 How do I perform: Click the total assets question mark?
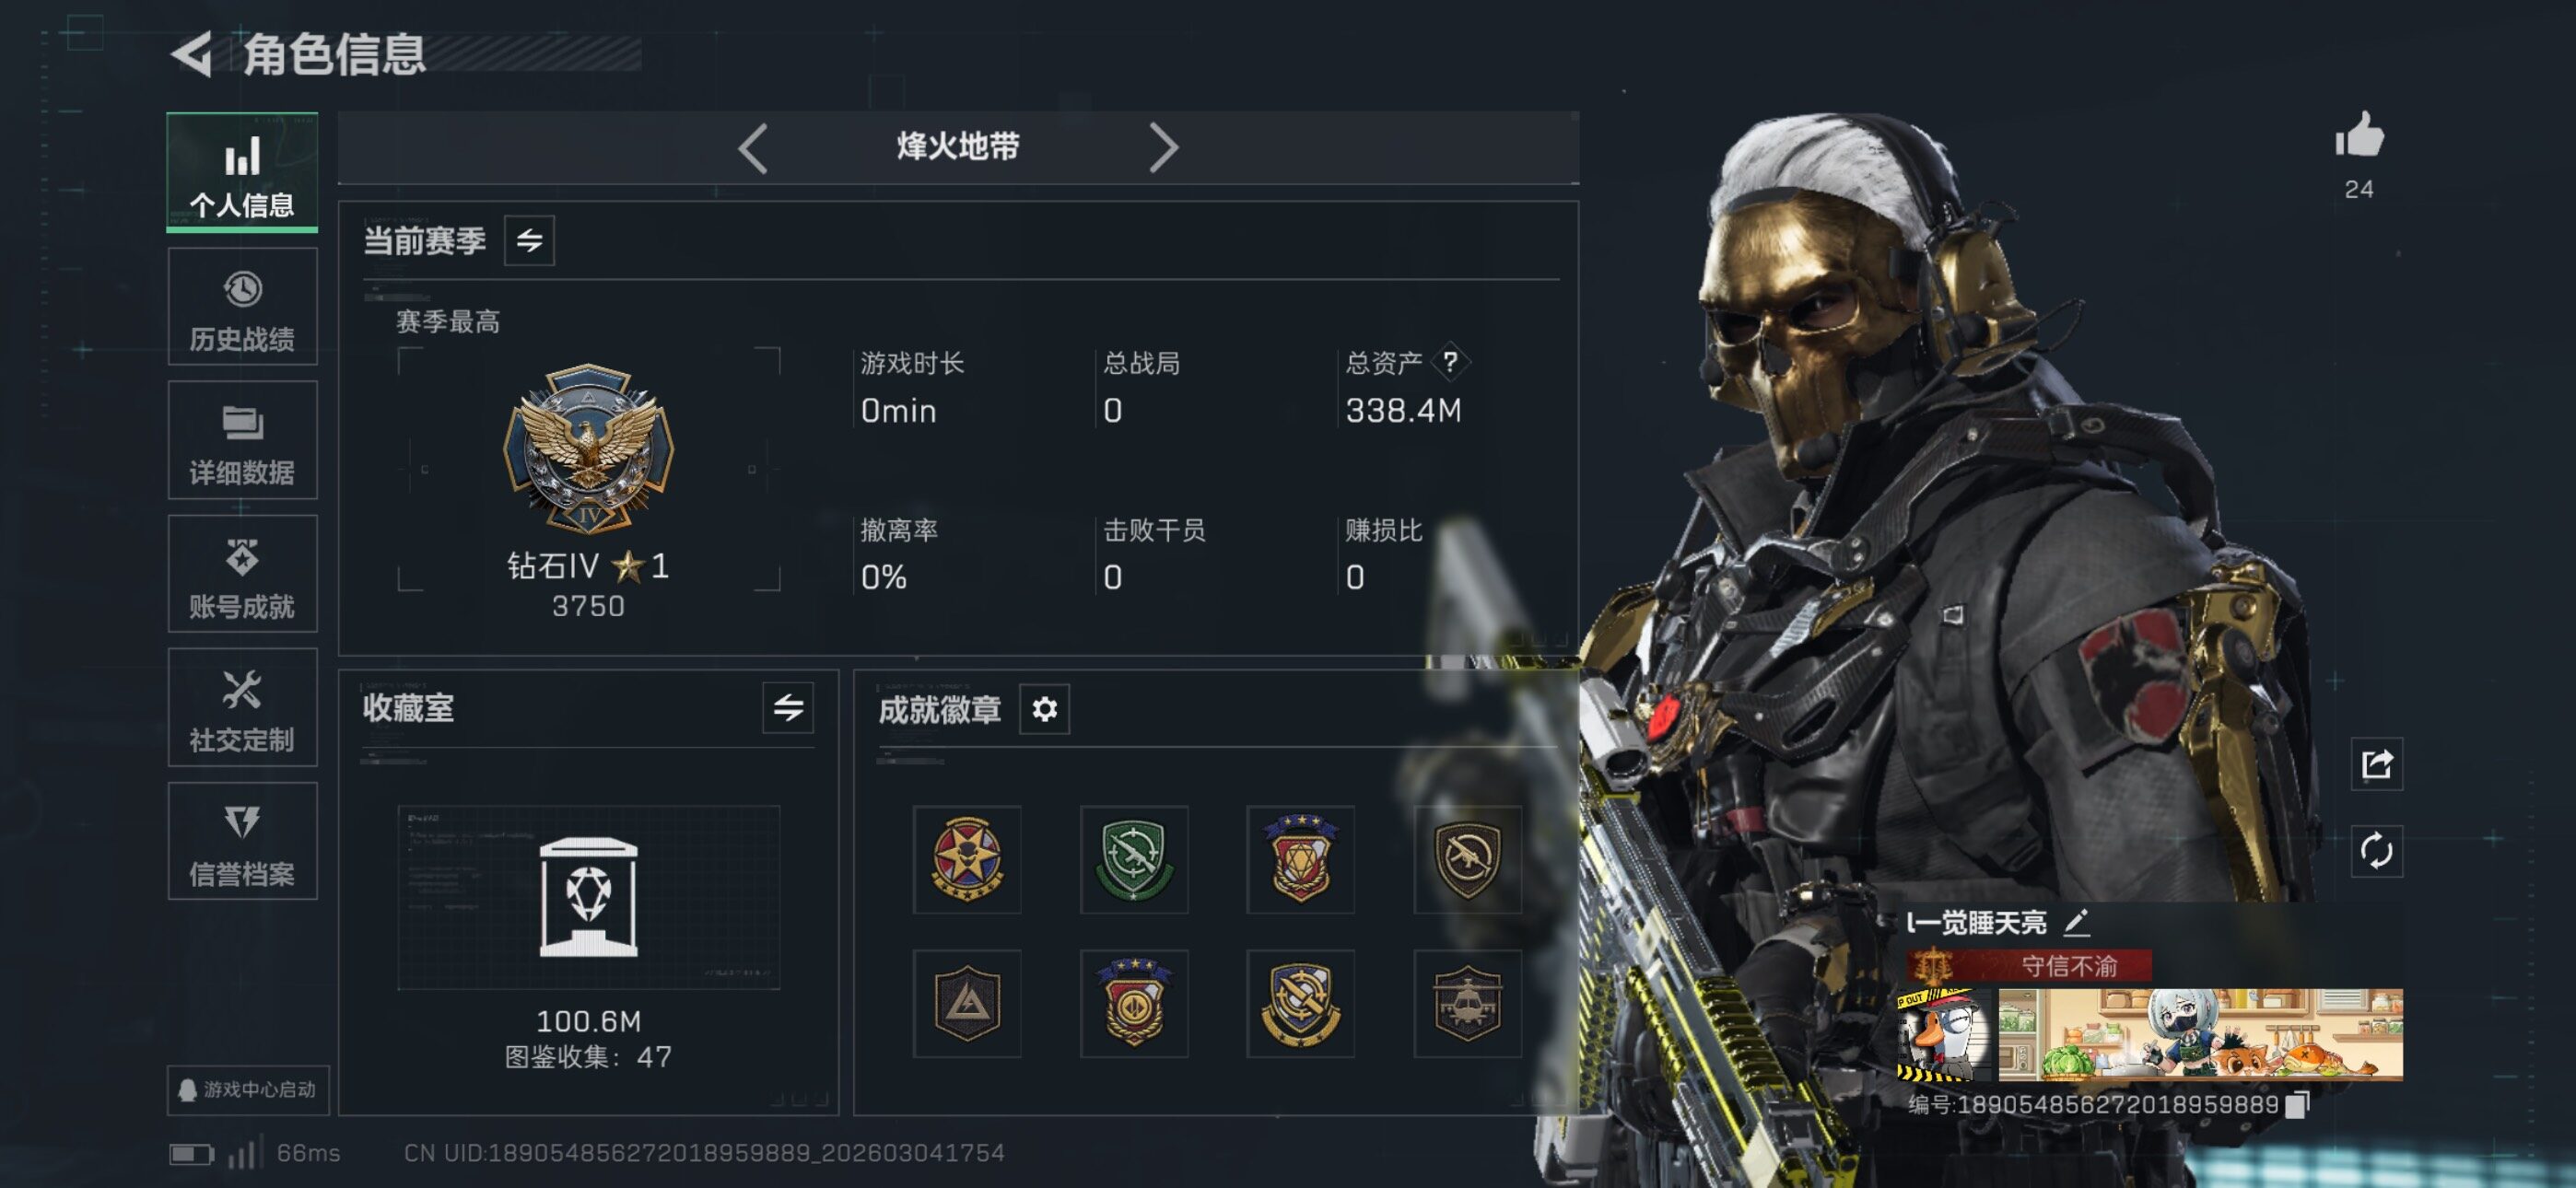click(1450, 362)
